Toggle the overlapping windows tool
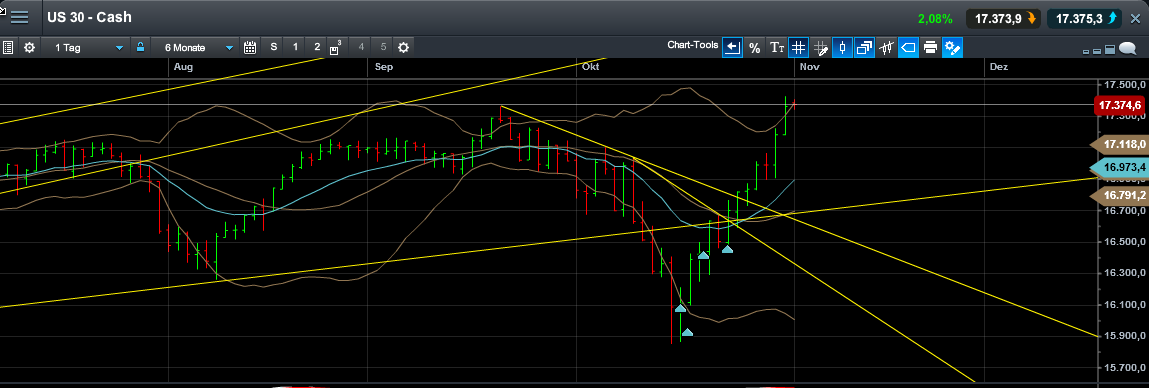Image resolution: width=1149 pixels, height=388 pixels. (865, 48)
